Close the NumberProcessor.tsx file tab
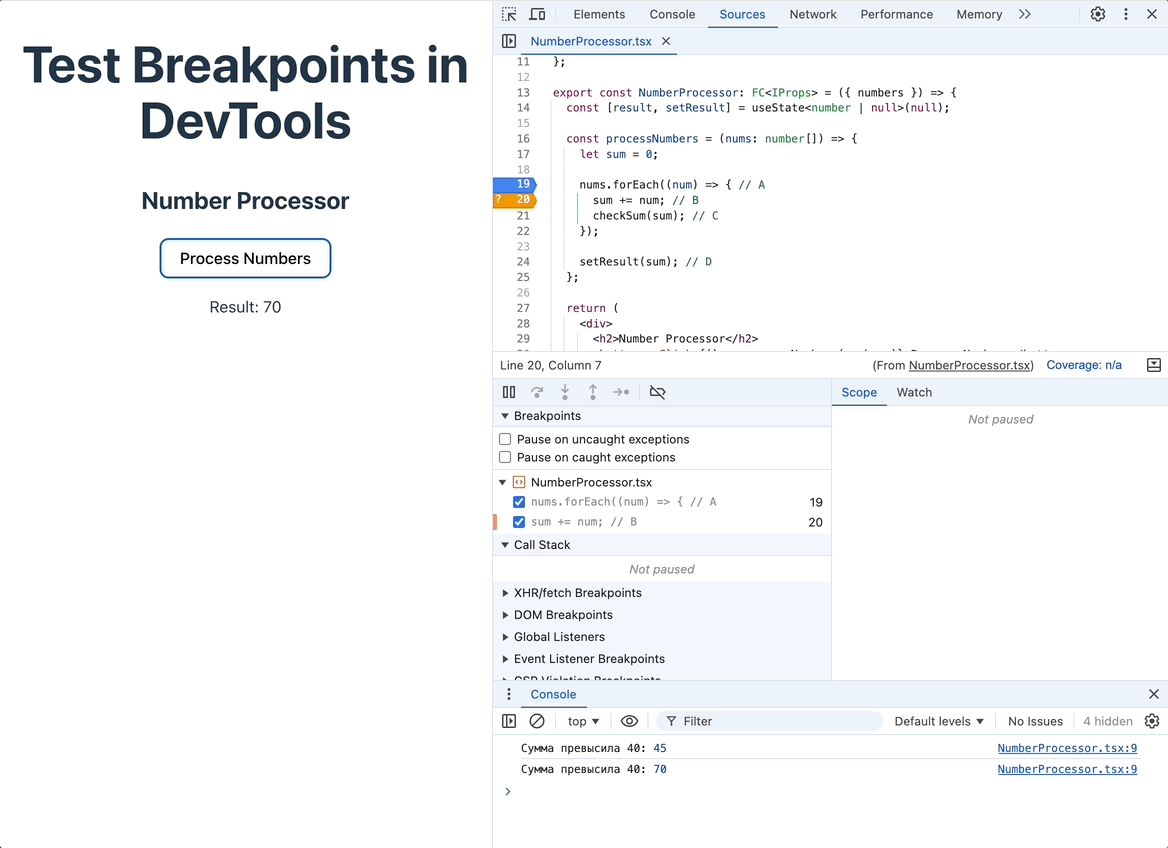 666,41
